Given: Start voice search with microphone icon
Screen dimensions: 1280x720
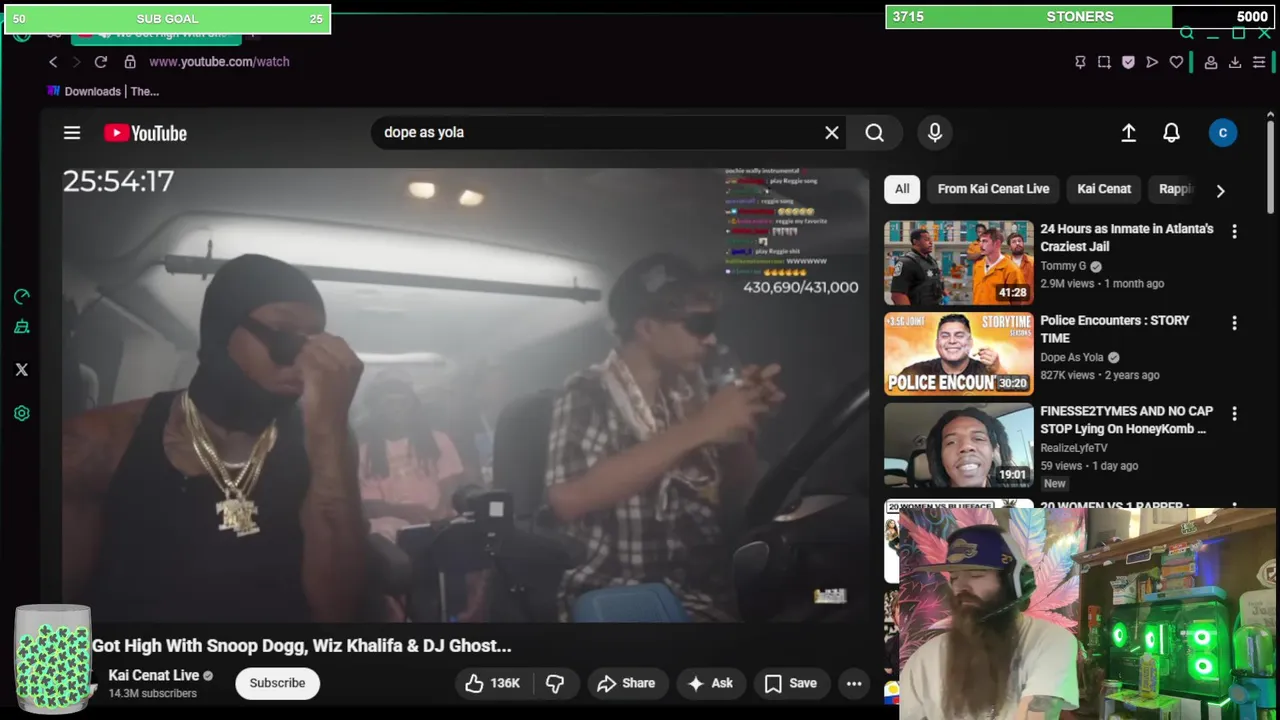Looking at the screenshot, I should point(935,132).
